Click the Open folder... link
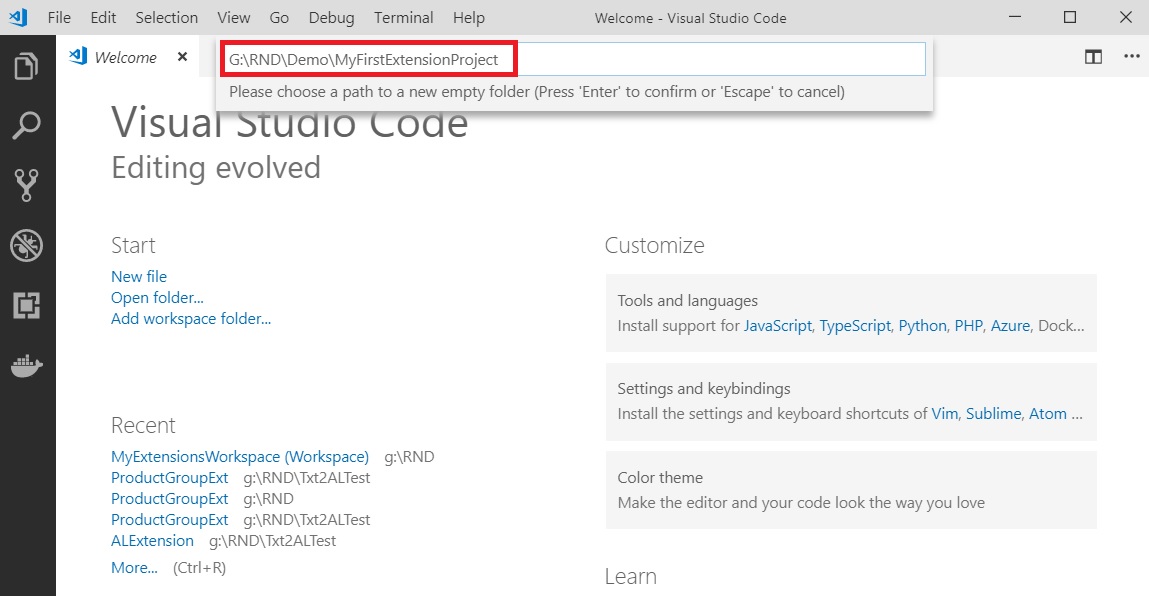1149x596 pixels. [157, 297]
